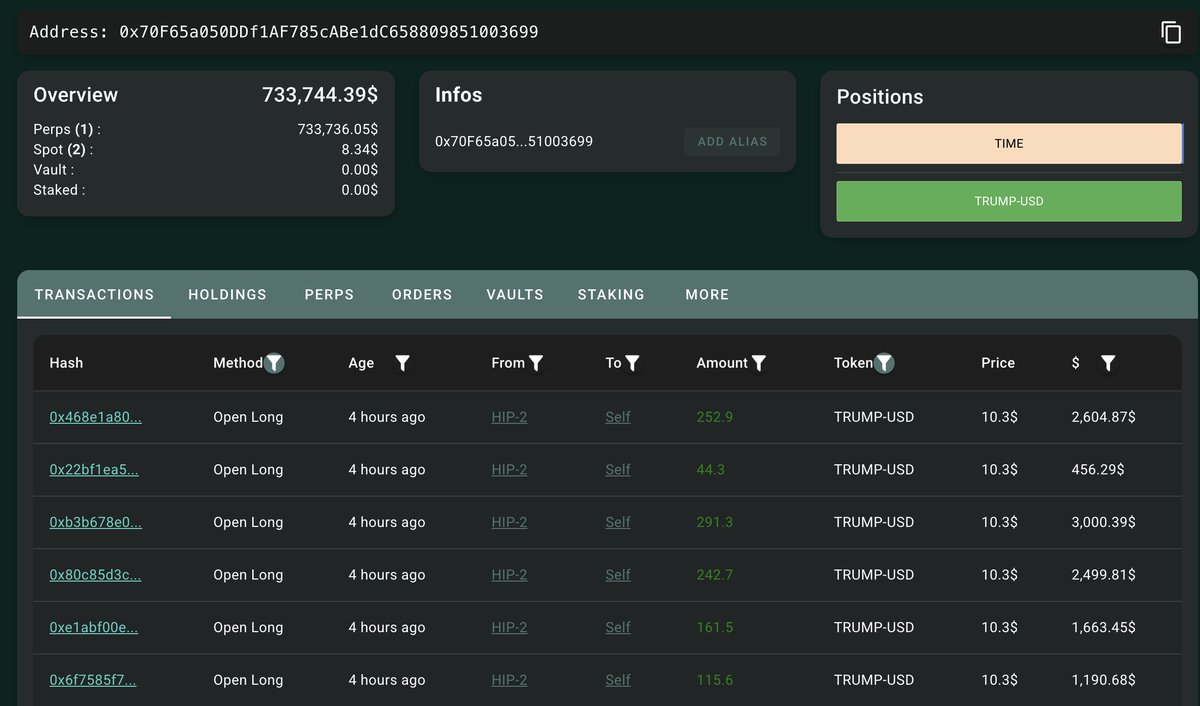
Task: Filter transactions by To column
Action: pyautogui.click(x=632, y=363)
